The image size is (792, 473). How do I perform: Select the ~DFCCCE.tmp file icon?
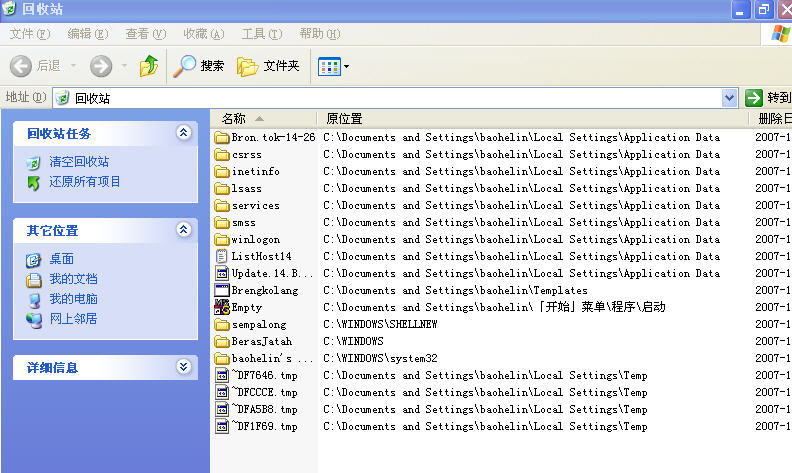click(222, 393)
